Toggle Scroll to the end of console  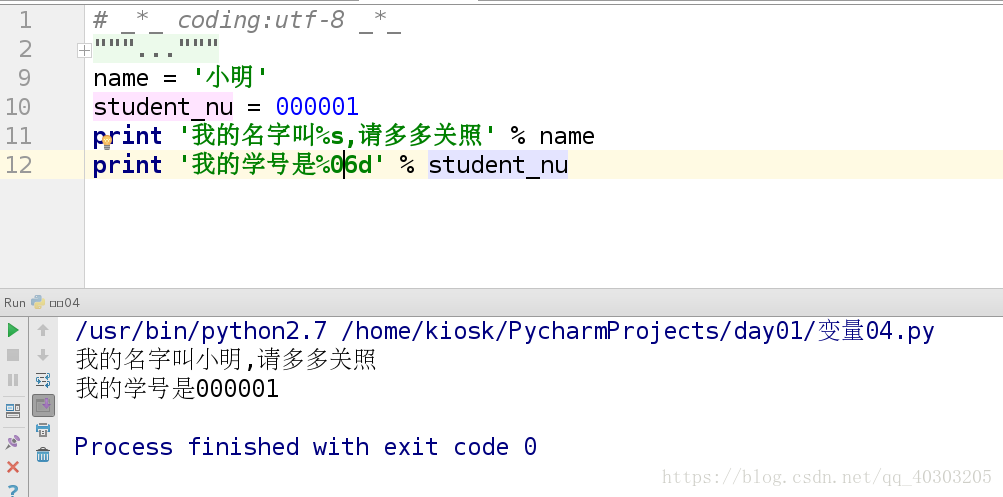point(43,405)
